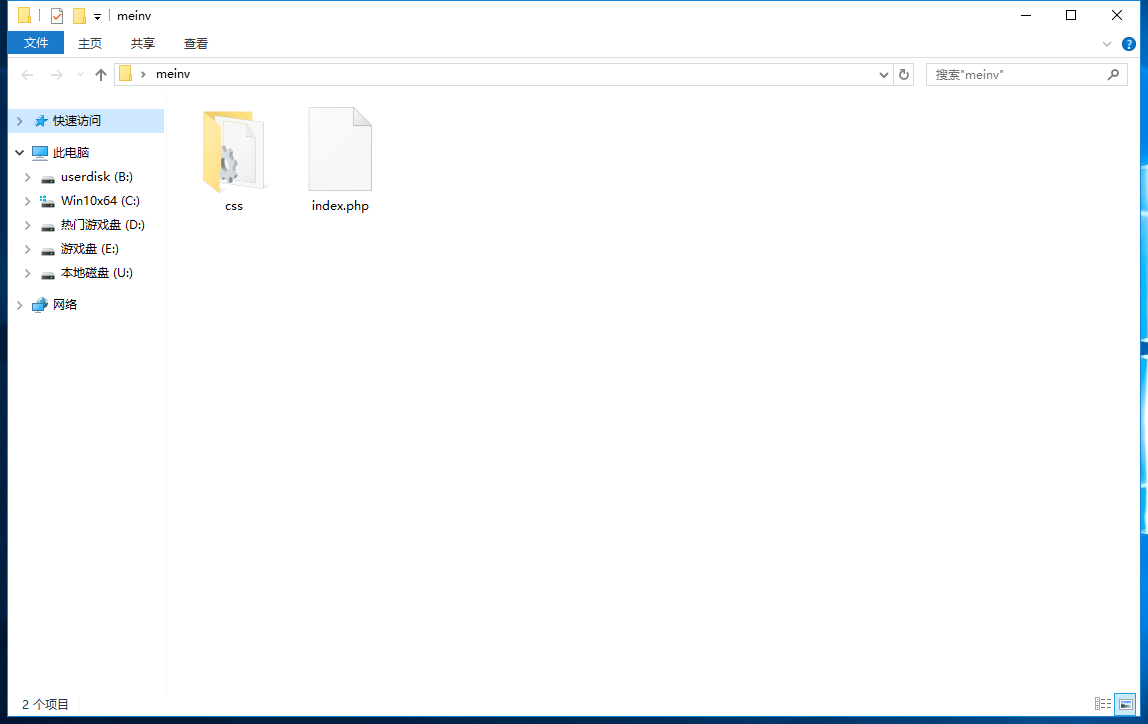Expand the ribbon with chevron

1107,44
